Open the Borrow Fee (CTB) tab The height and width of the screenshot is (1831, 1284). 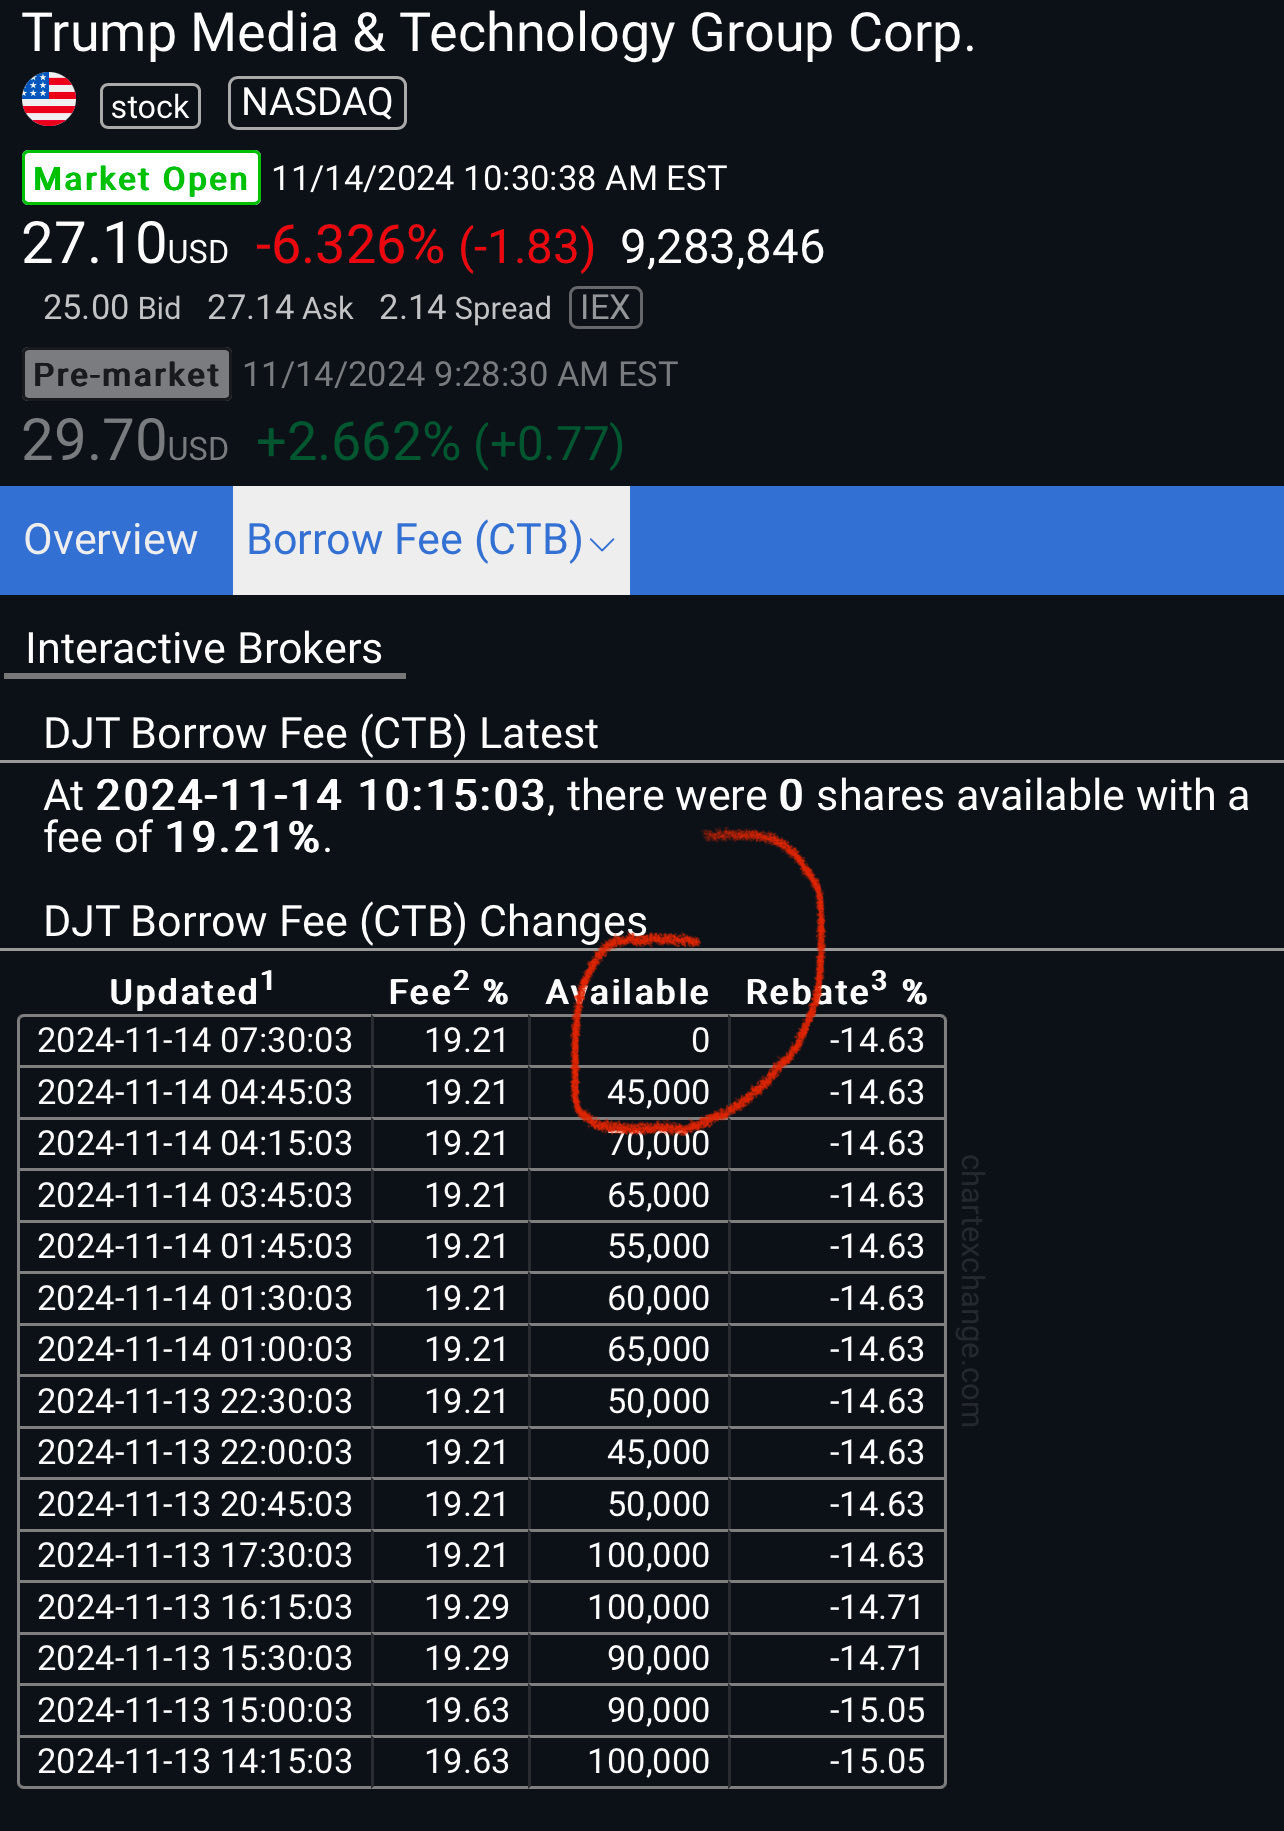coord(431,540)
